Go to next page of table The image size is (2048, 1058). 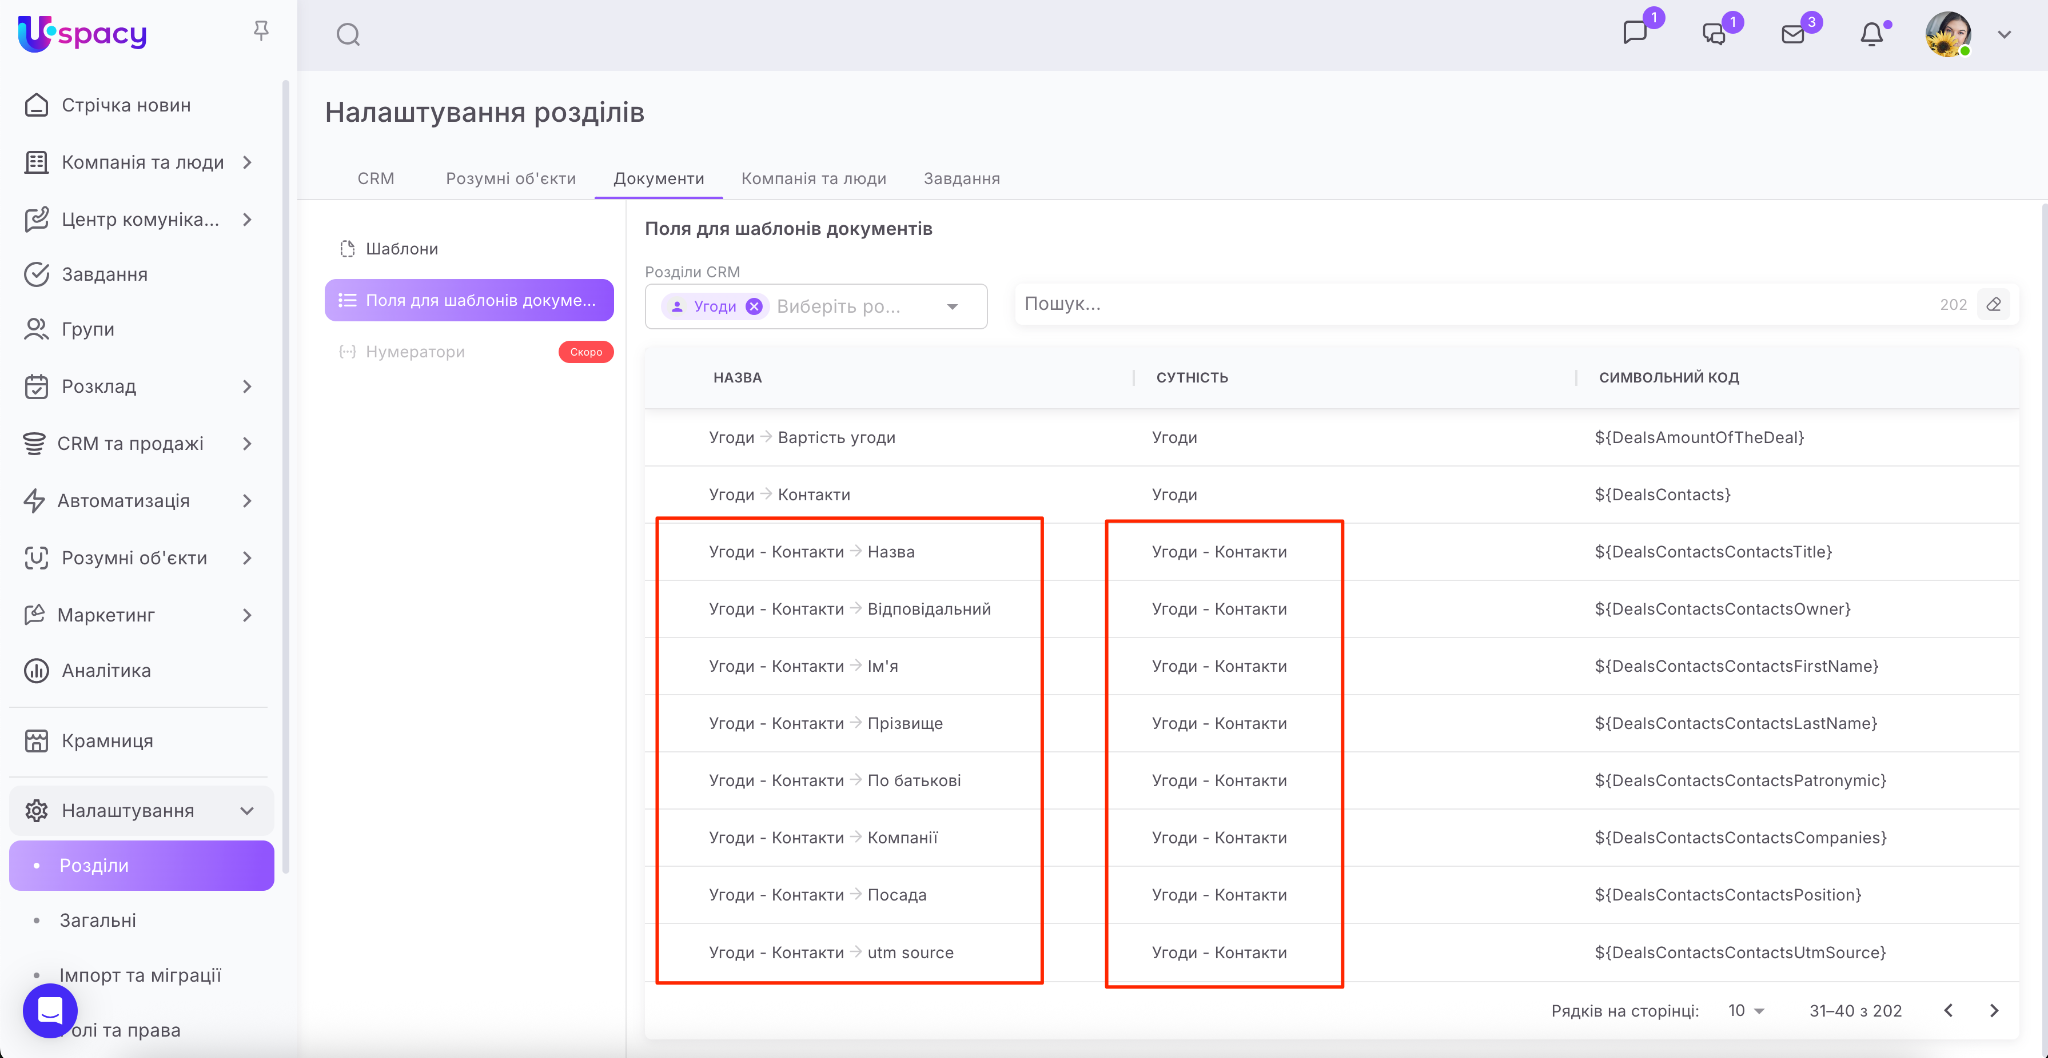tap(1994, 1011)
